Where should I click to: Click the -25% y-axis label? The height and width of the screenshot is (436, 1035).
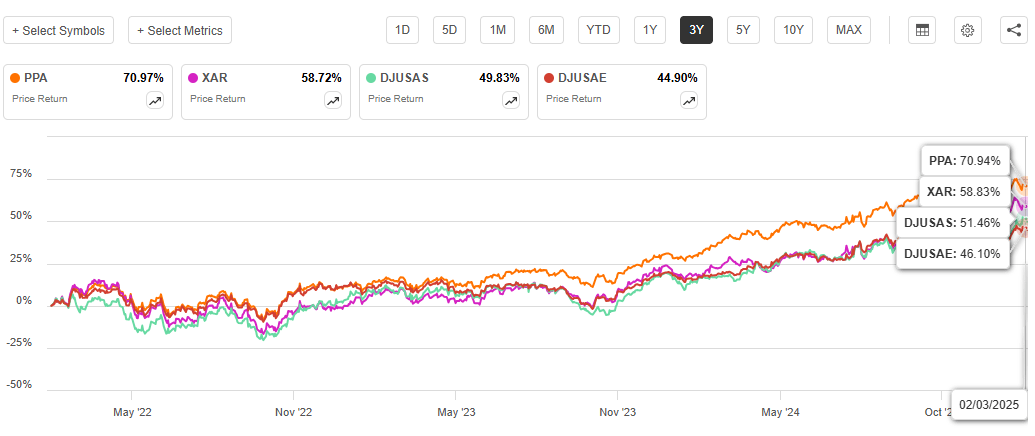pos(18,343)
